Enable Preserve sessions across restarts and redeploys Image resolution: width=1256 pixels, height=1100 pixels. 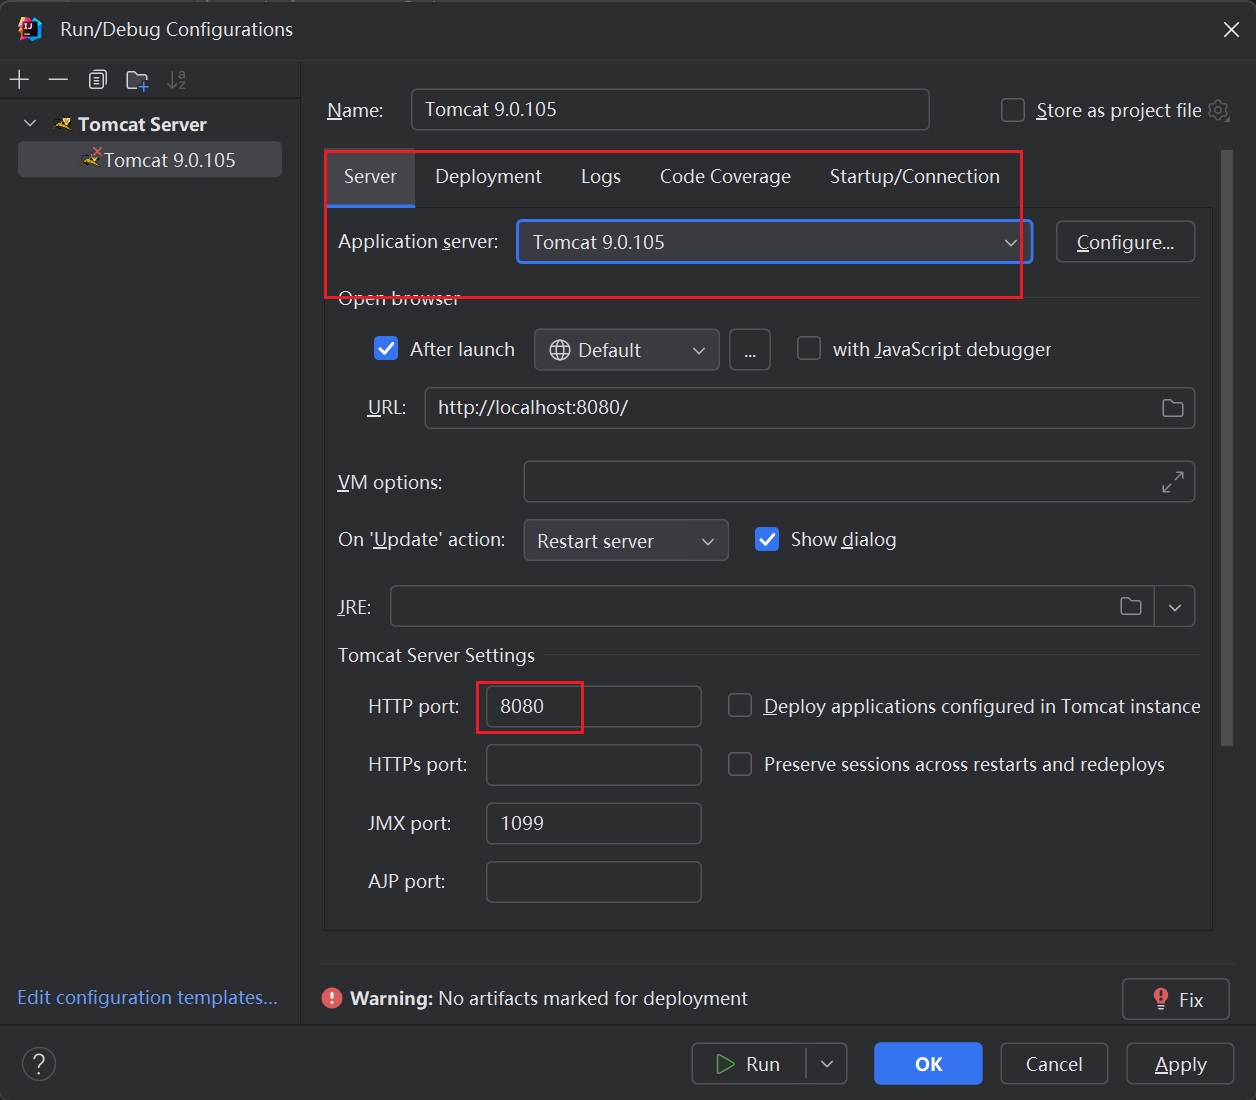(740, 764)
